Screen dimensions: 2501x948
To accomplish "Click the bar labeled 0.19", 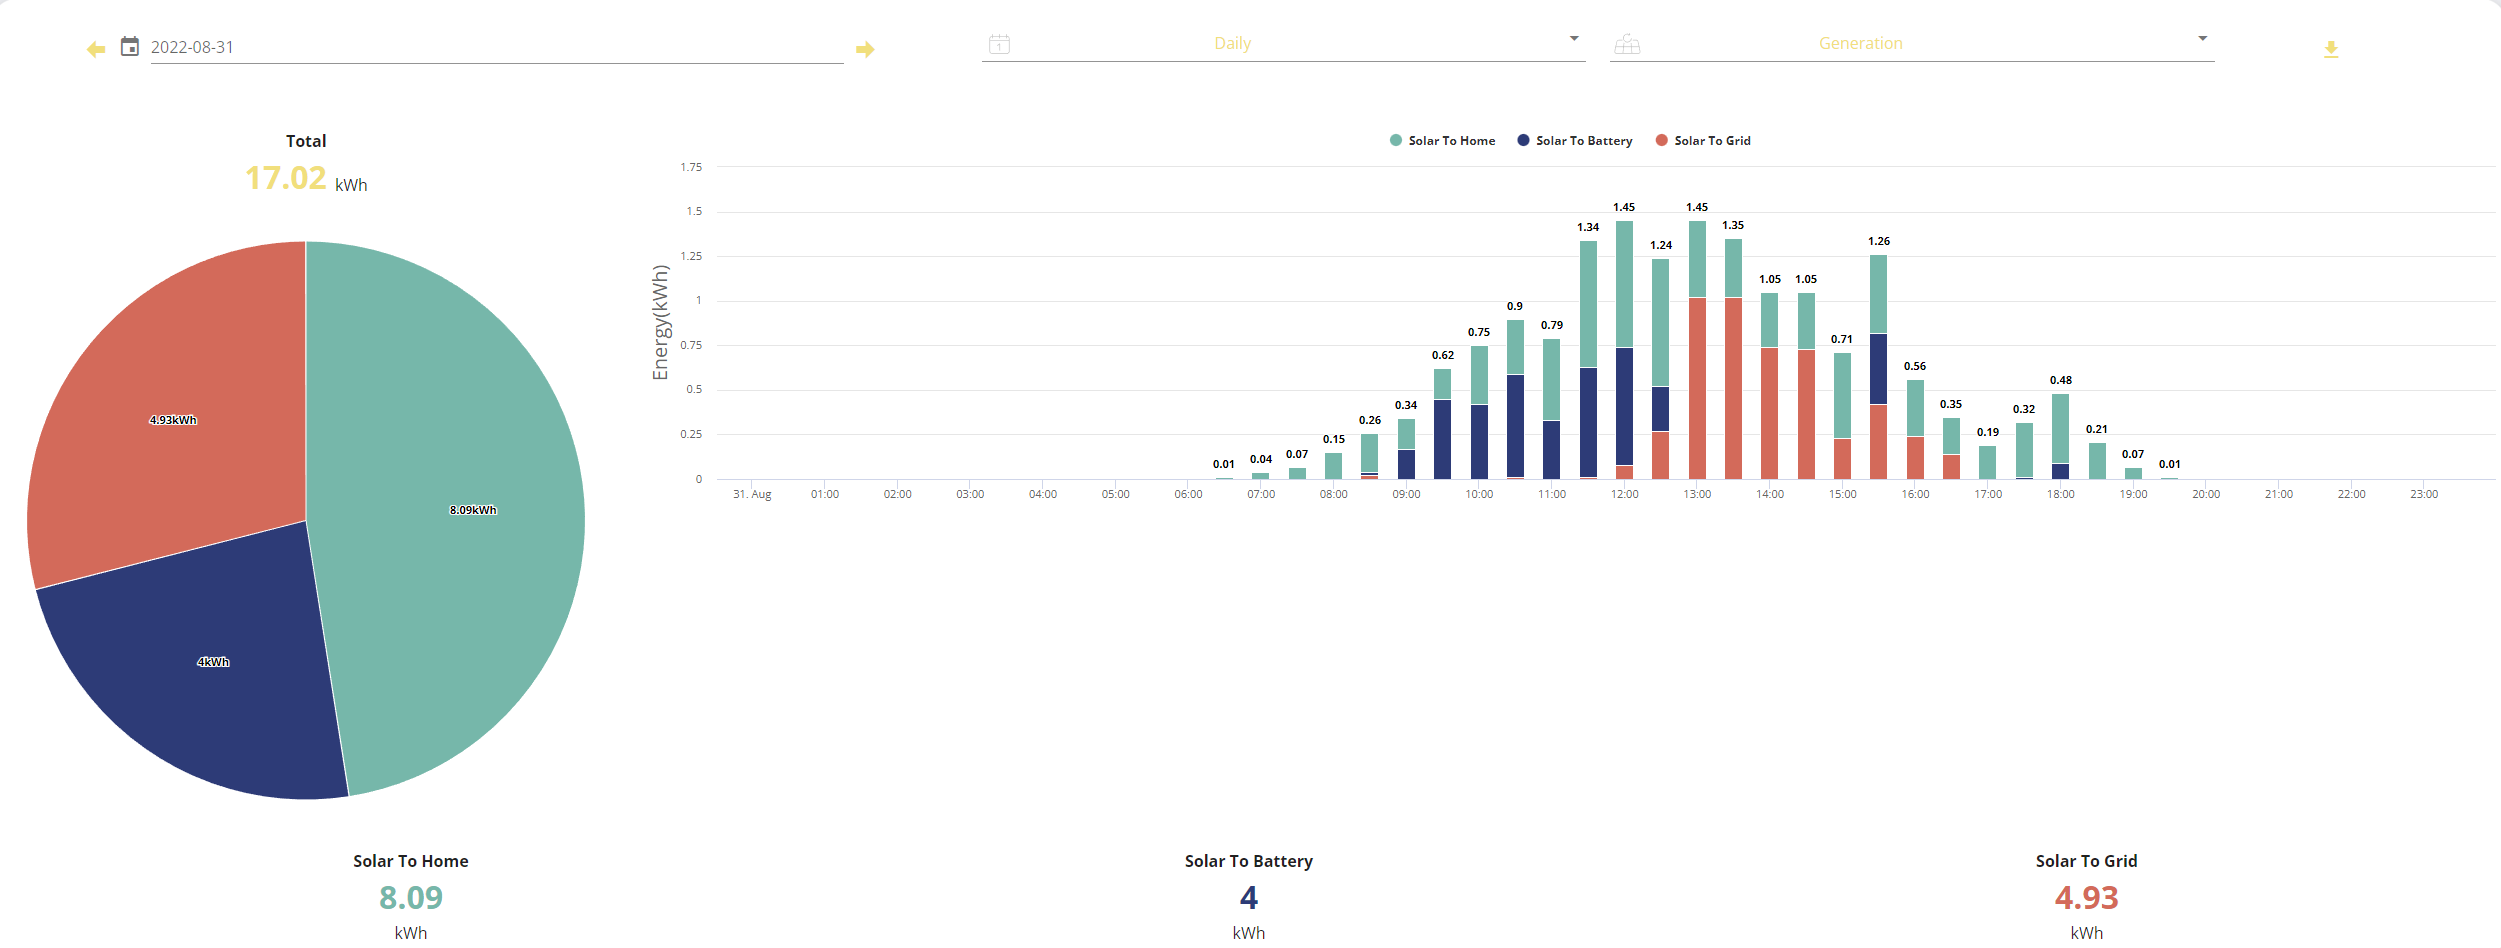I will tap(1988, 462).
